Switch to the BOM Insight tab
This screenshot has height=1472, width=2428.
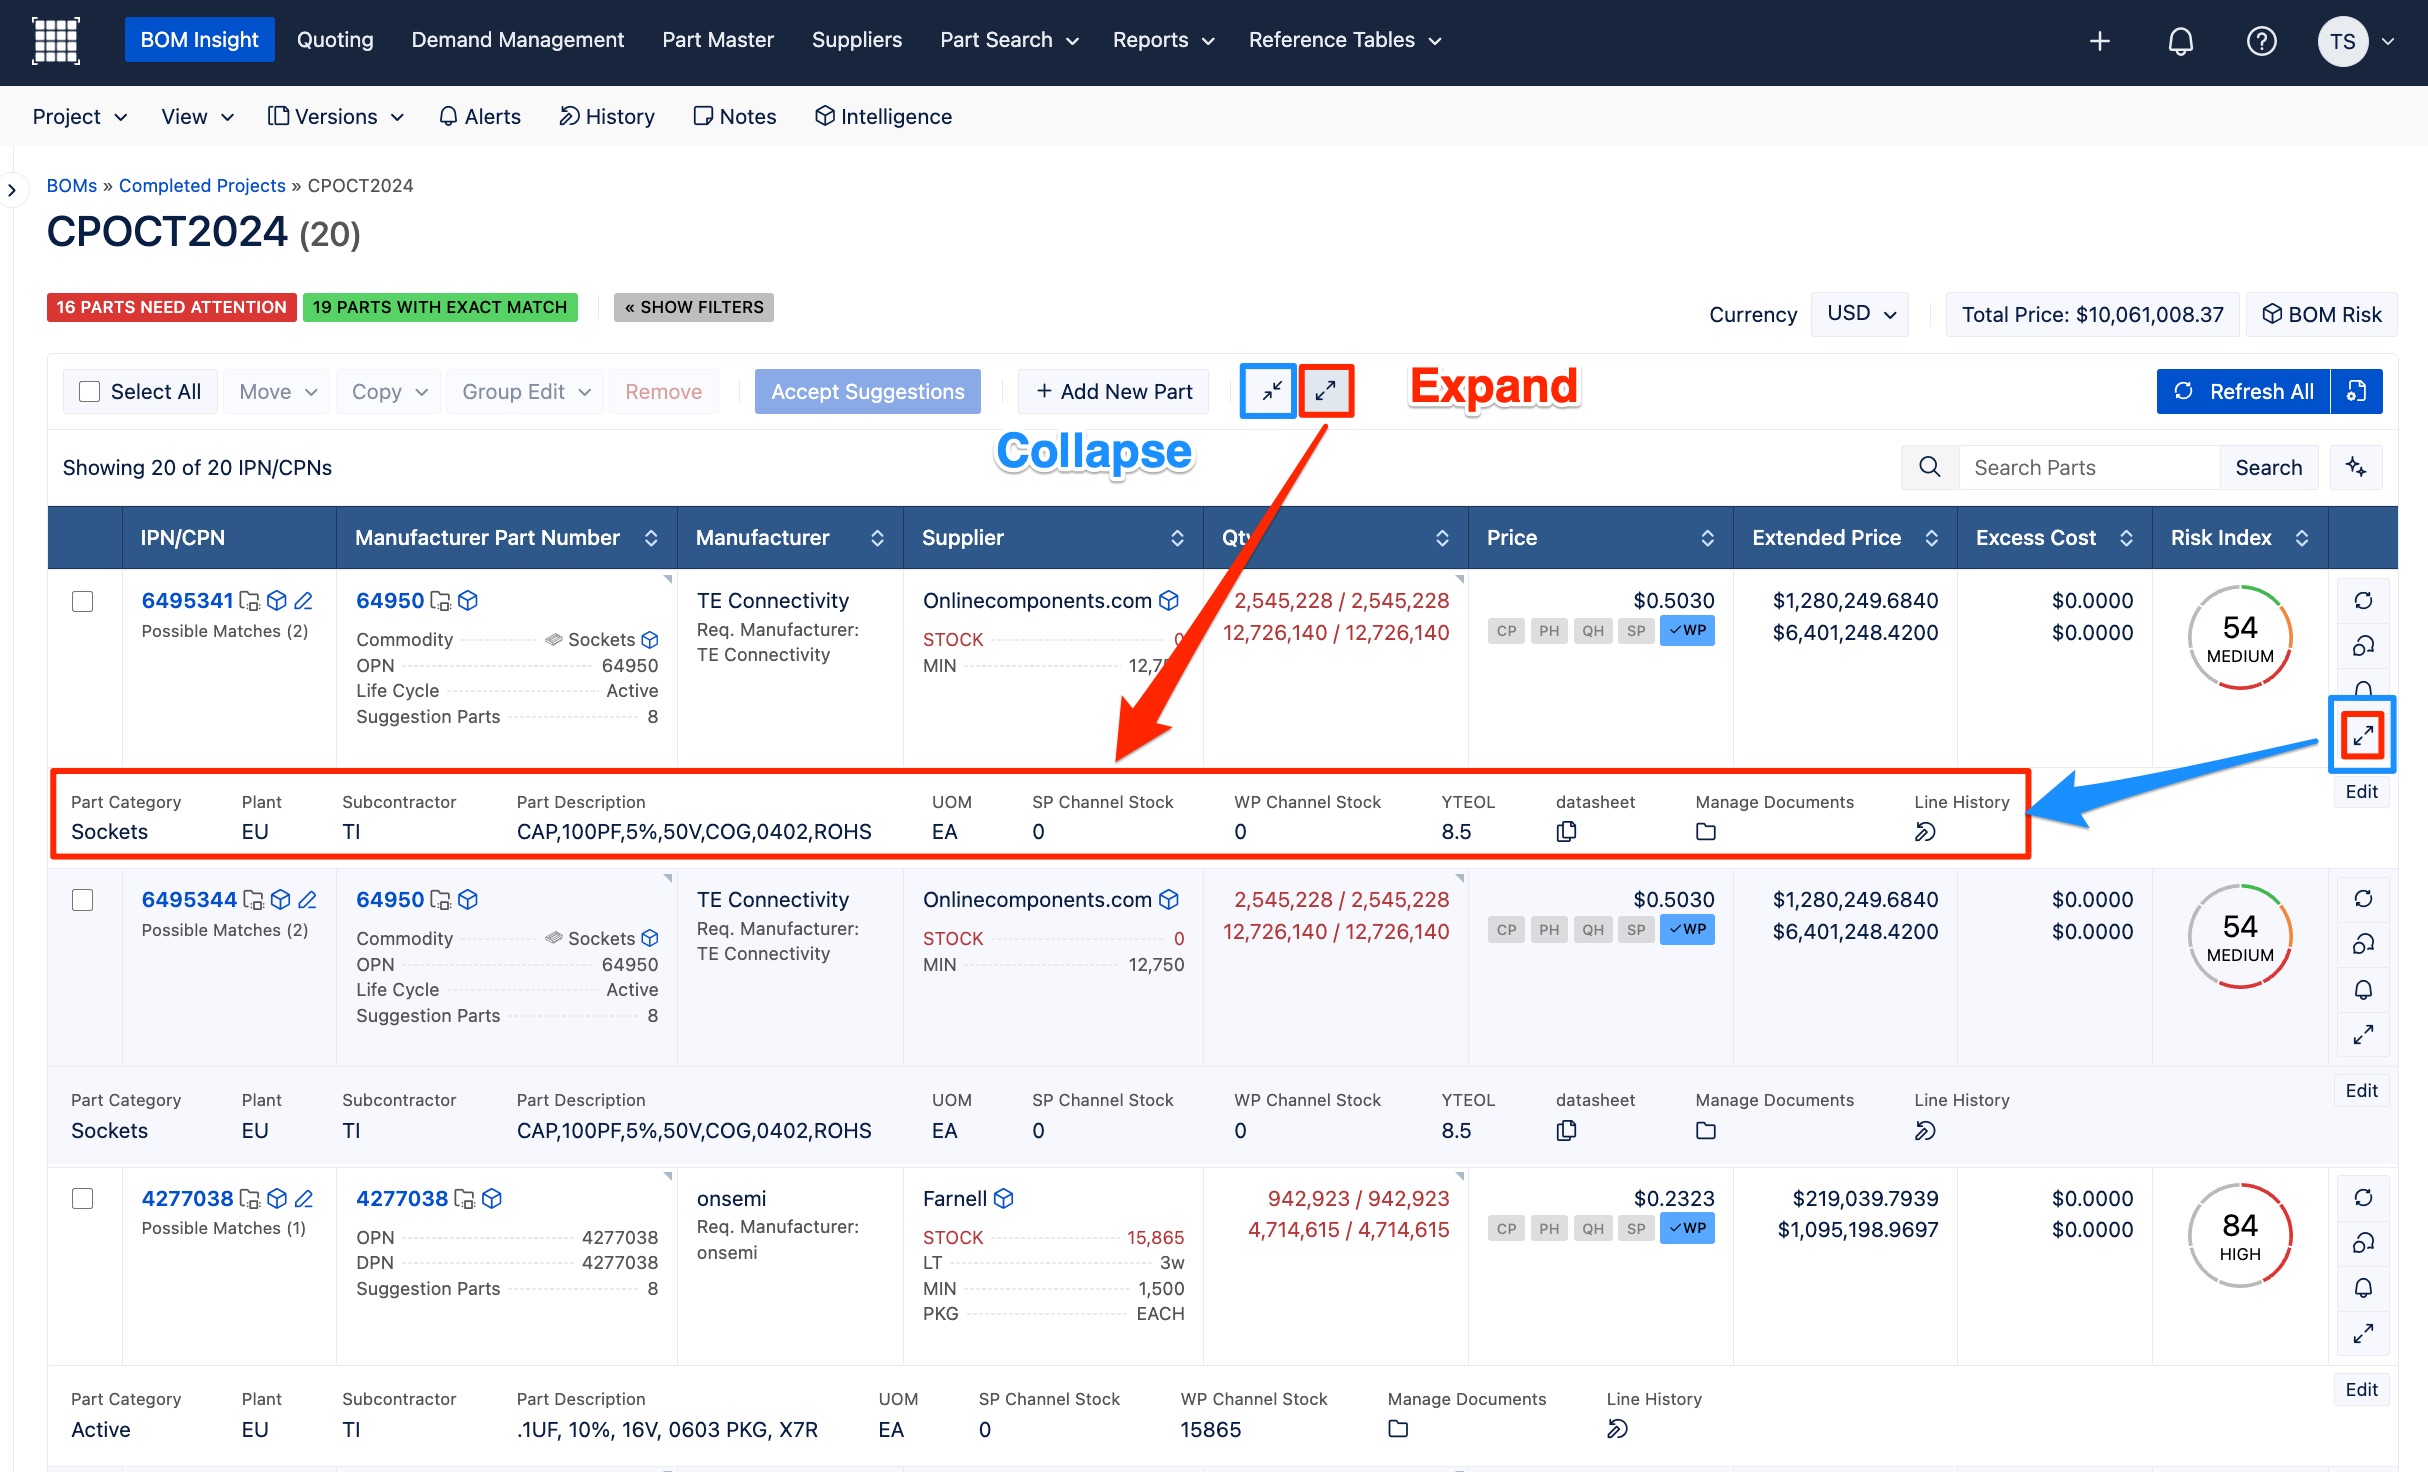199,40
